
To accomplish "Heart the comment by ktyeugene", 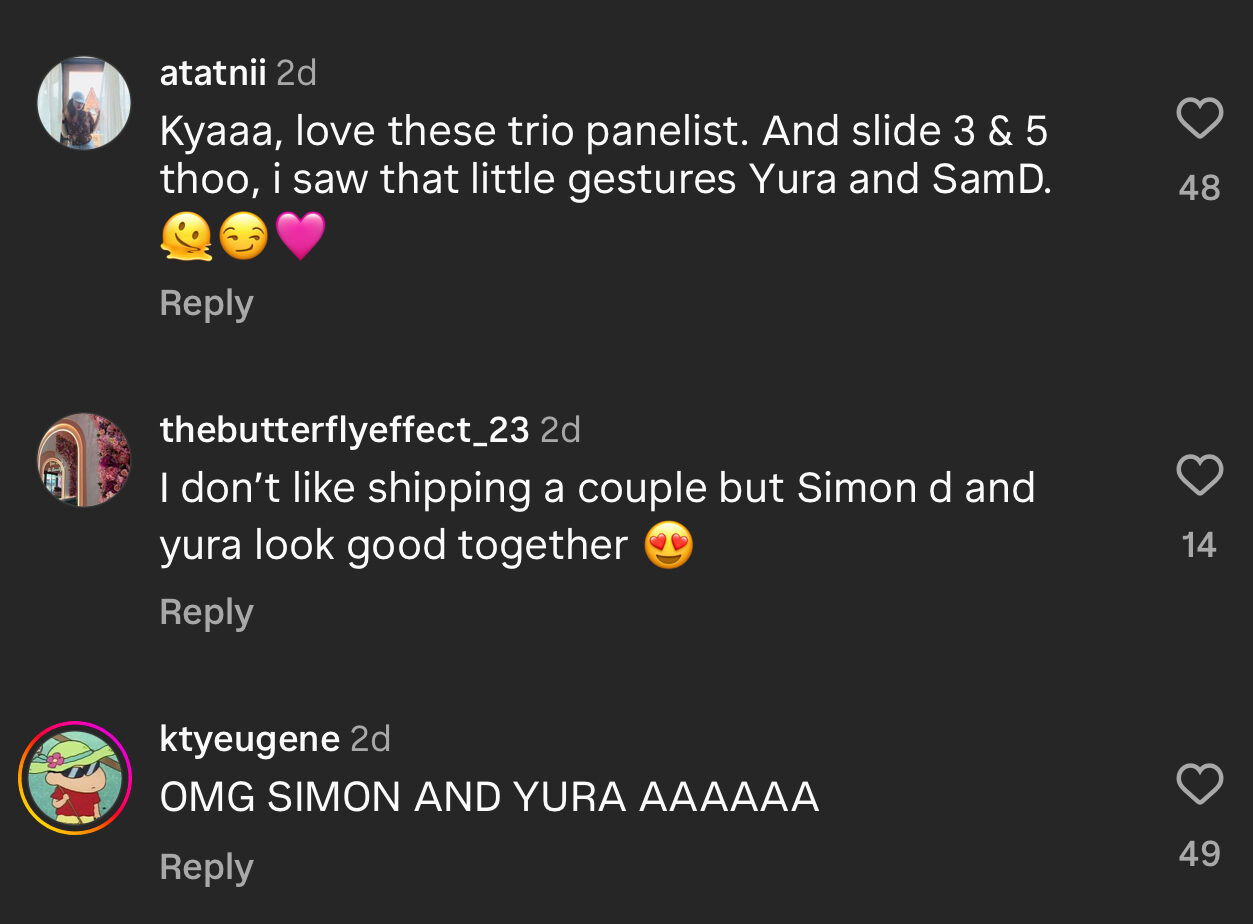I will tap(1199, 784).
